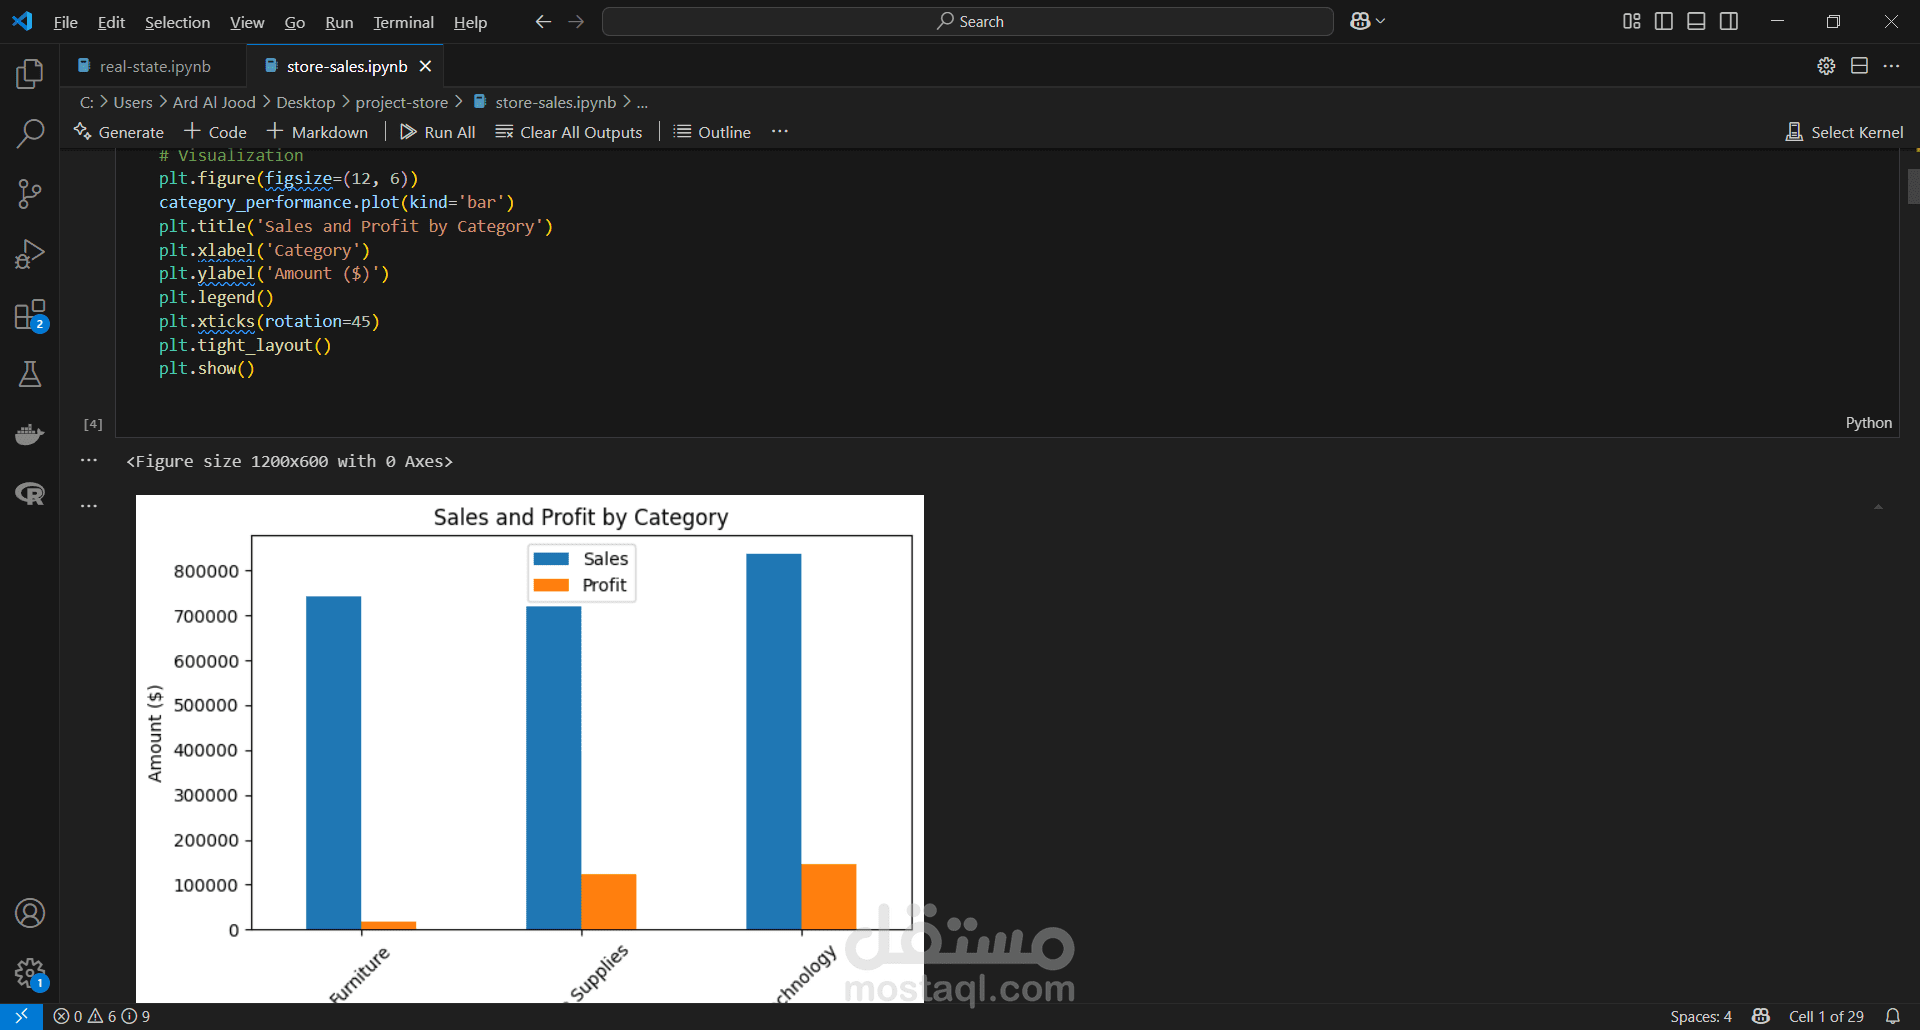This screenshot has width=1920, height=1030.
Task: Toggle the bottom Panel
Action: [1696, 21]
